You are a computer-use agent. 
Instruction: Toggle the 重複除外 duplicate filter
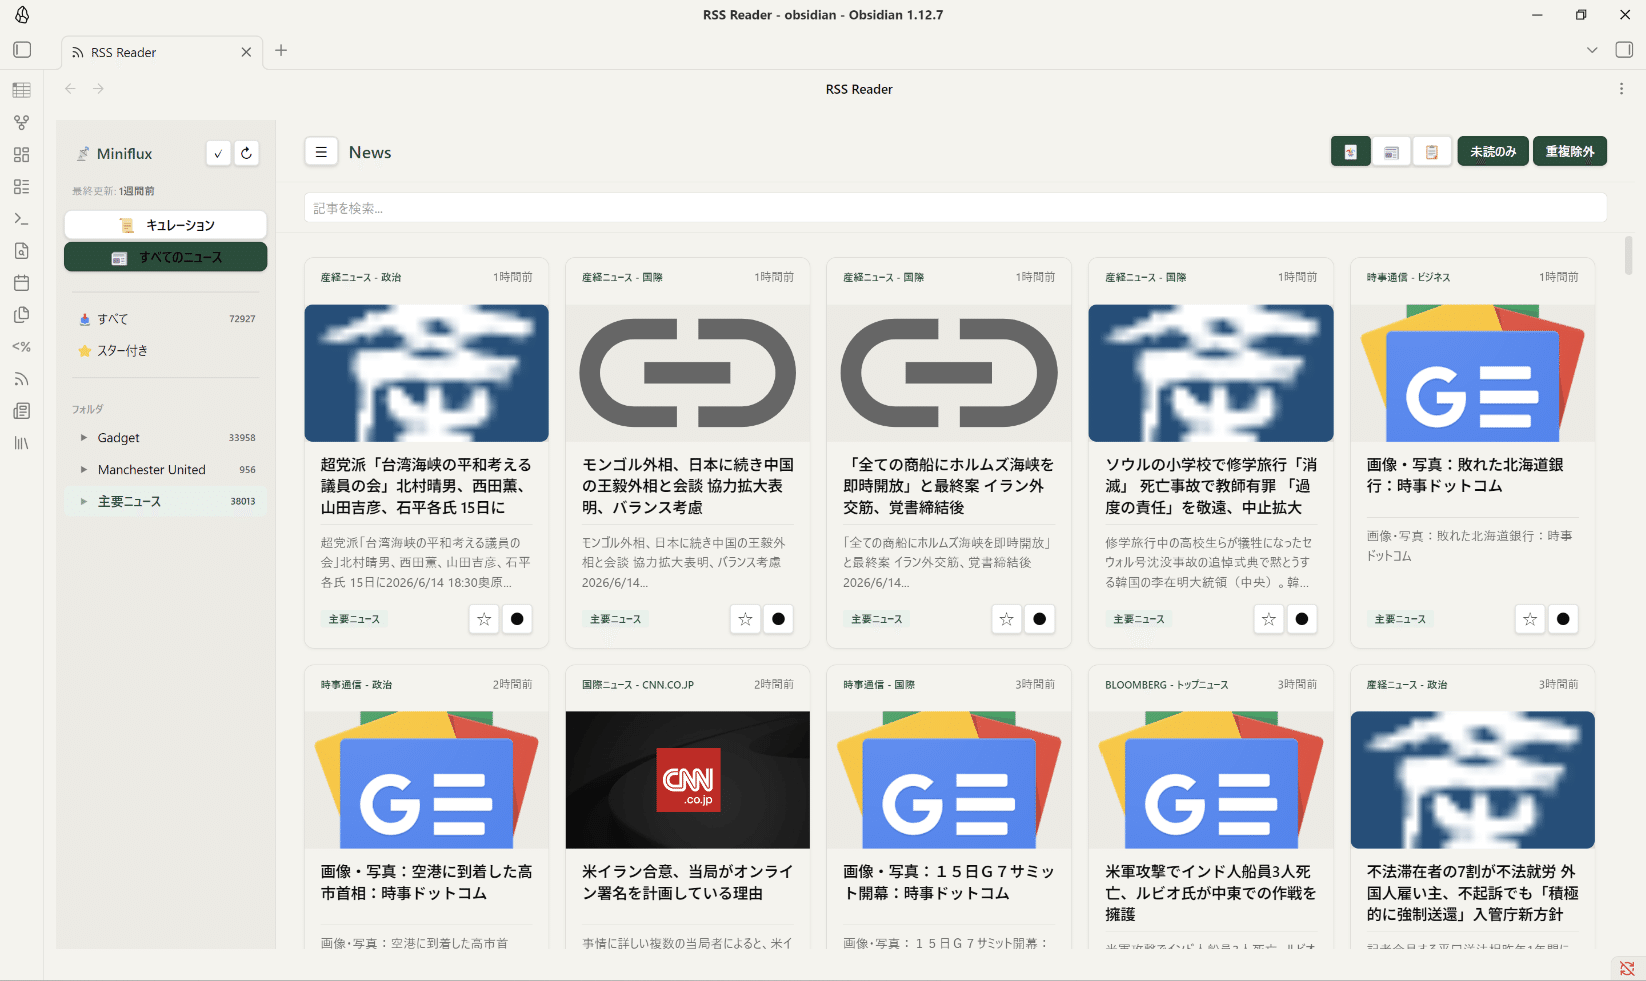[x=1570, y=152]
